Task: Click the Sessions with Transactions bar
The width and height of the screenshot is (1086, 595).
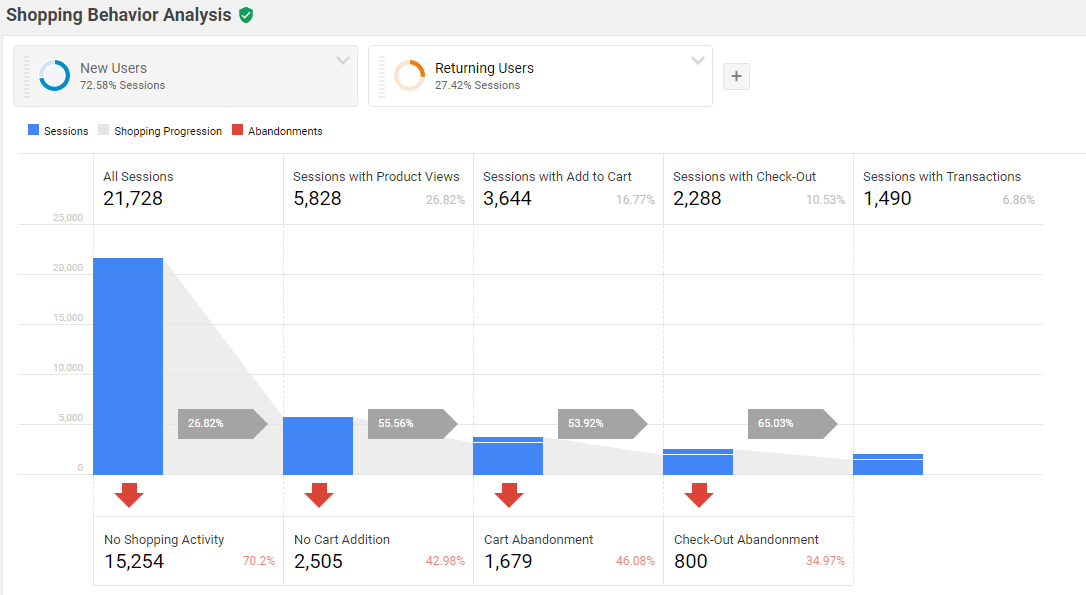Action: coord(888,464)
